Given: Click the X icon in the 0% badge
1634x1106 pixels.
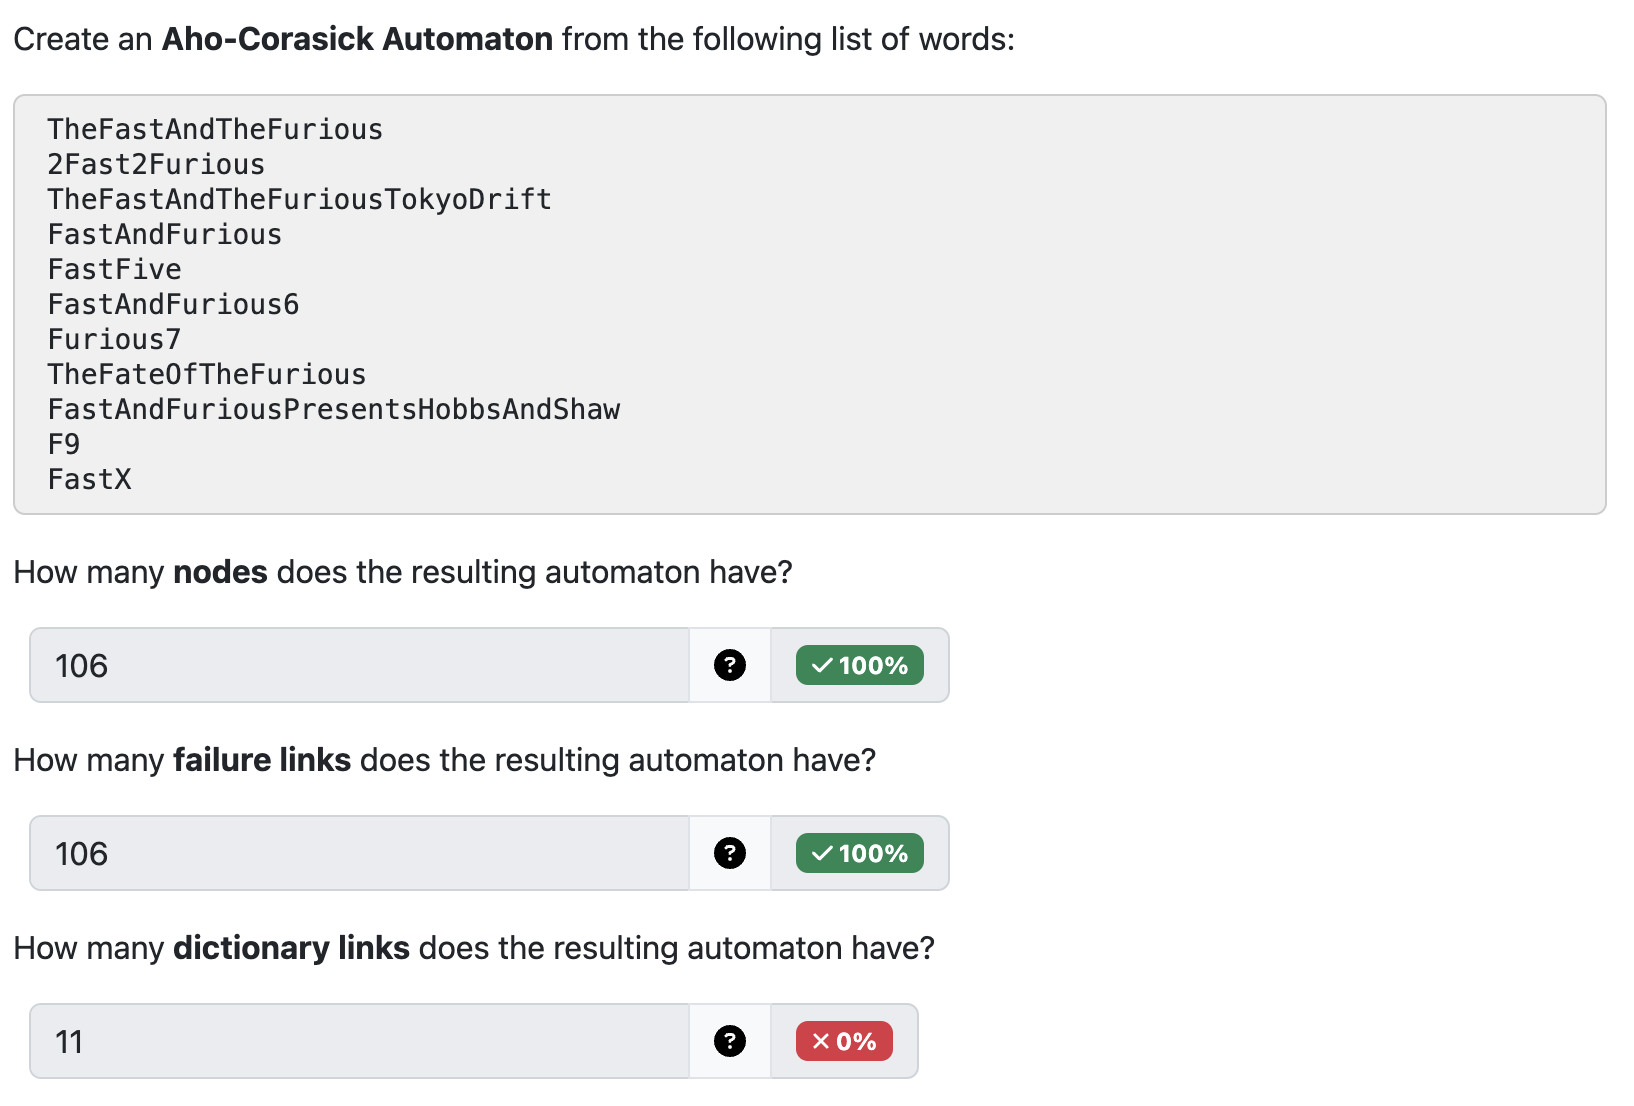Looking at the screenshot, I should [817, 1041].
